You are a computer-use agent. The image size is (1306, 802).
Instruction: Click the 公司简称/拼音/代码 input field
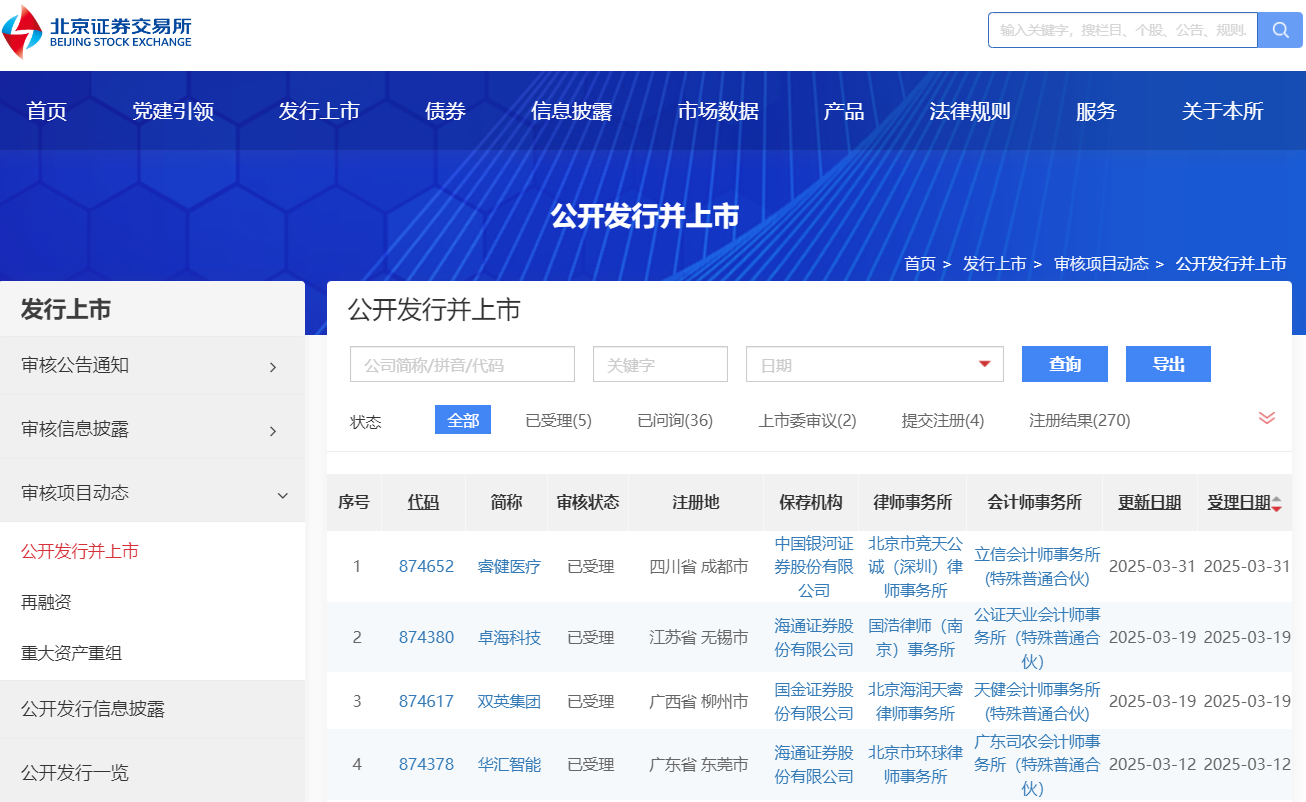point(462,365)
